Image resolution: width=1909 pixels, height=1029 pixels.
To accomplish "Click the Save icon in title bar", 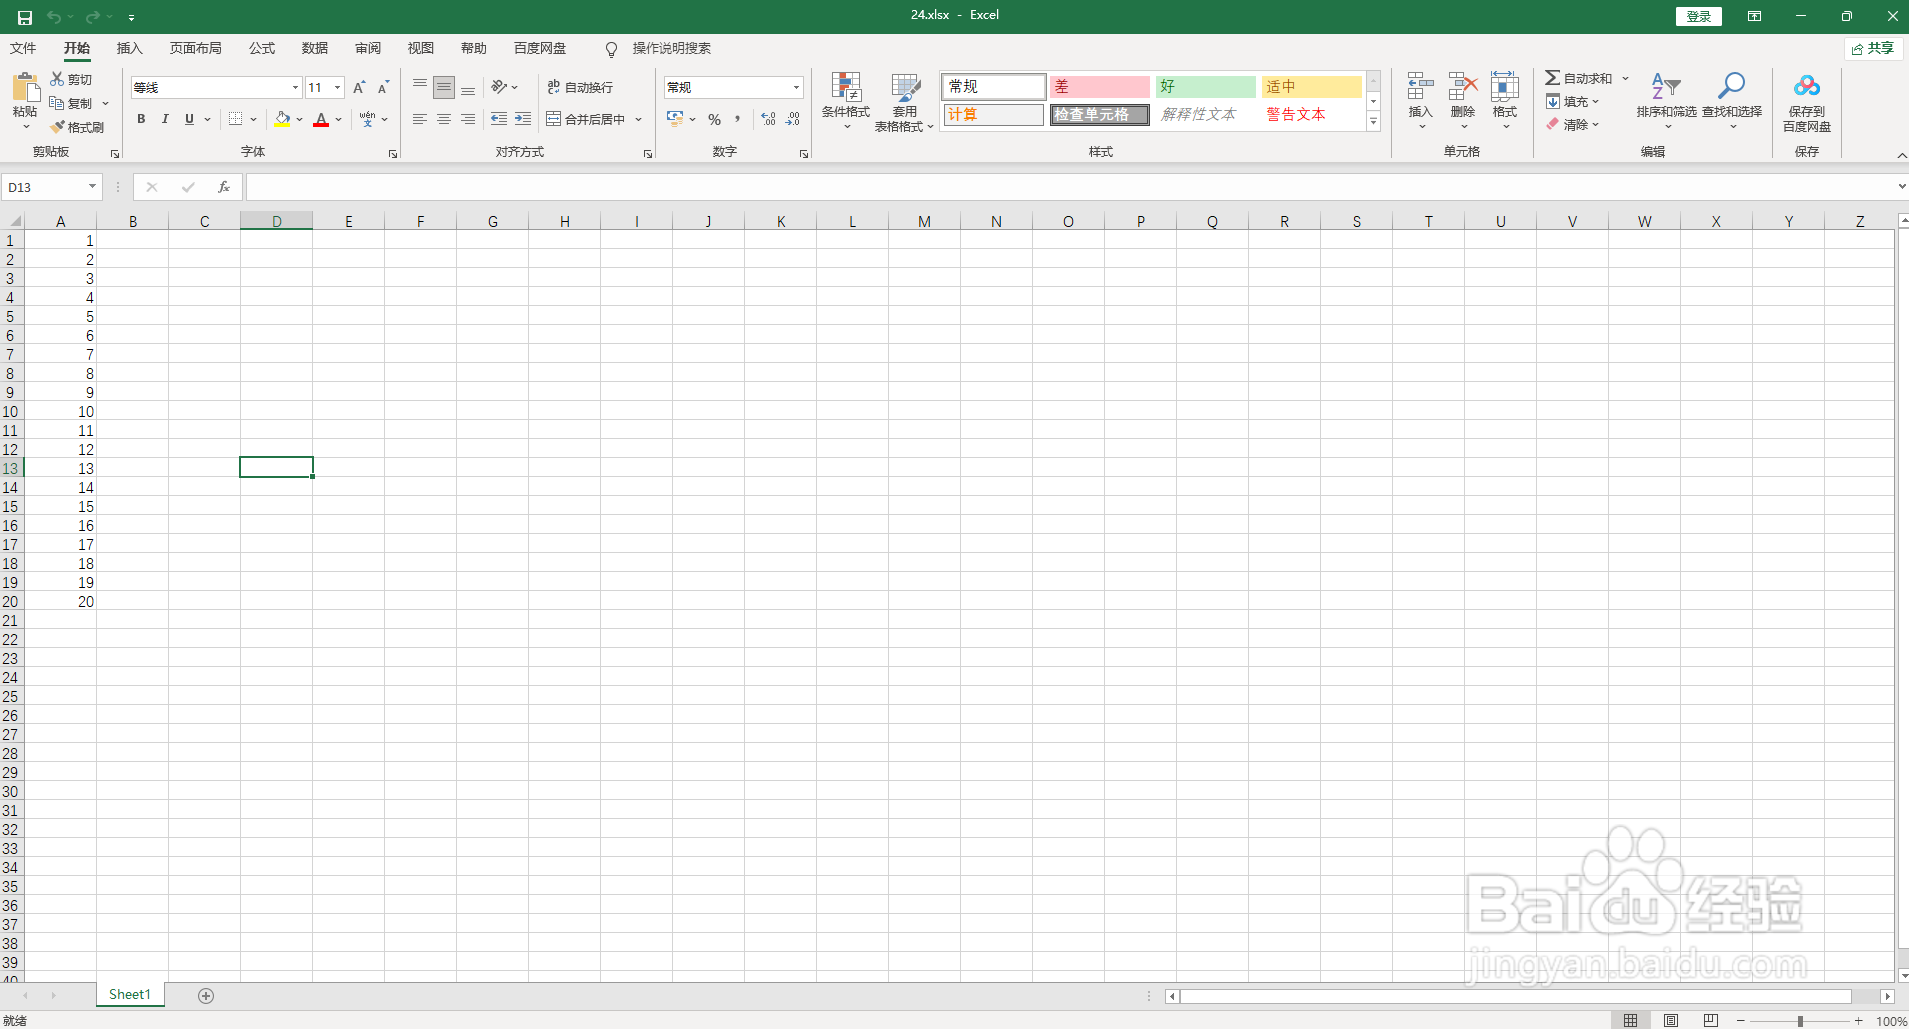I will tap(25, 17).
